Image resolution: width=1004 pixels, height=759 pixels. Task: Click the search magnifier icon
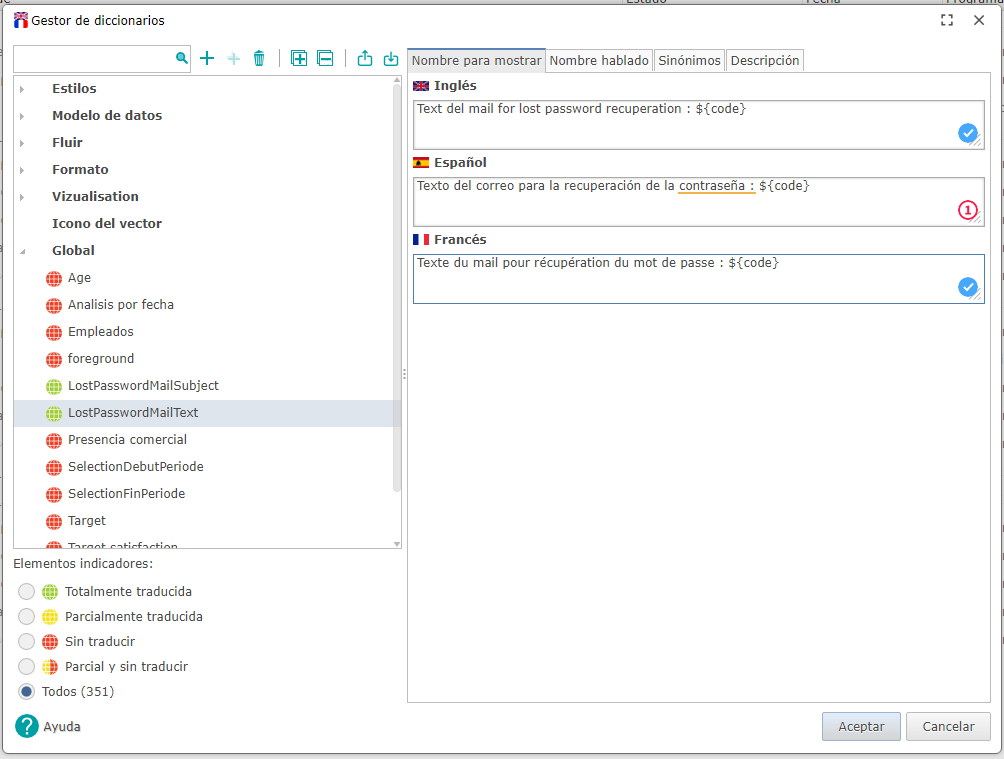(x=181, y=59)
